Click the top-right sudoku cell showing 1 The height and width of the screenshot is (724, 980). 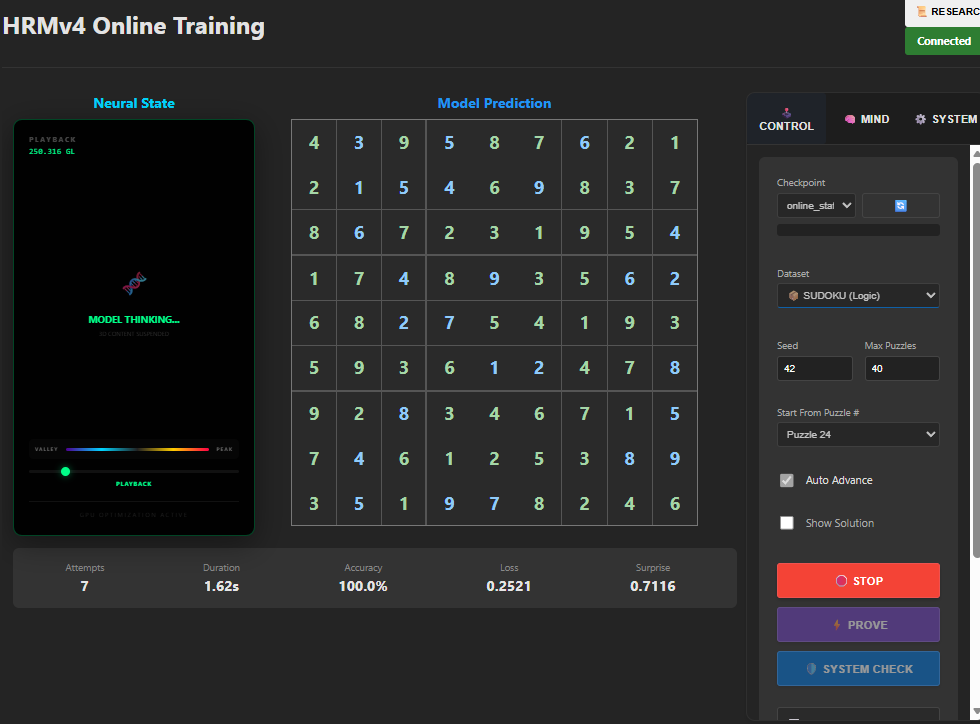[675, 143]
